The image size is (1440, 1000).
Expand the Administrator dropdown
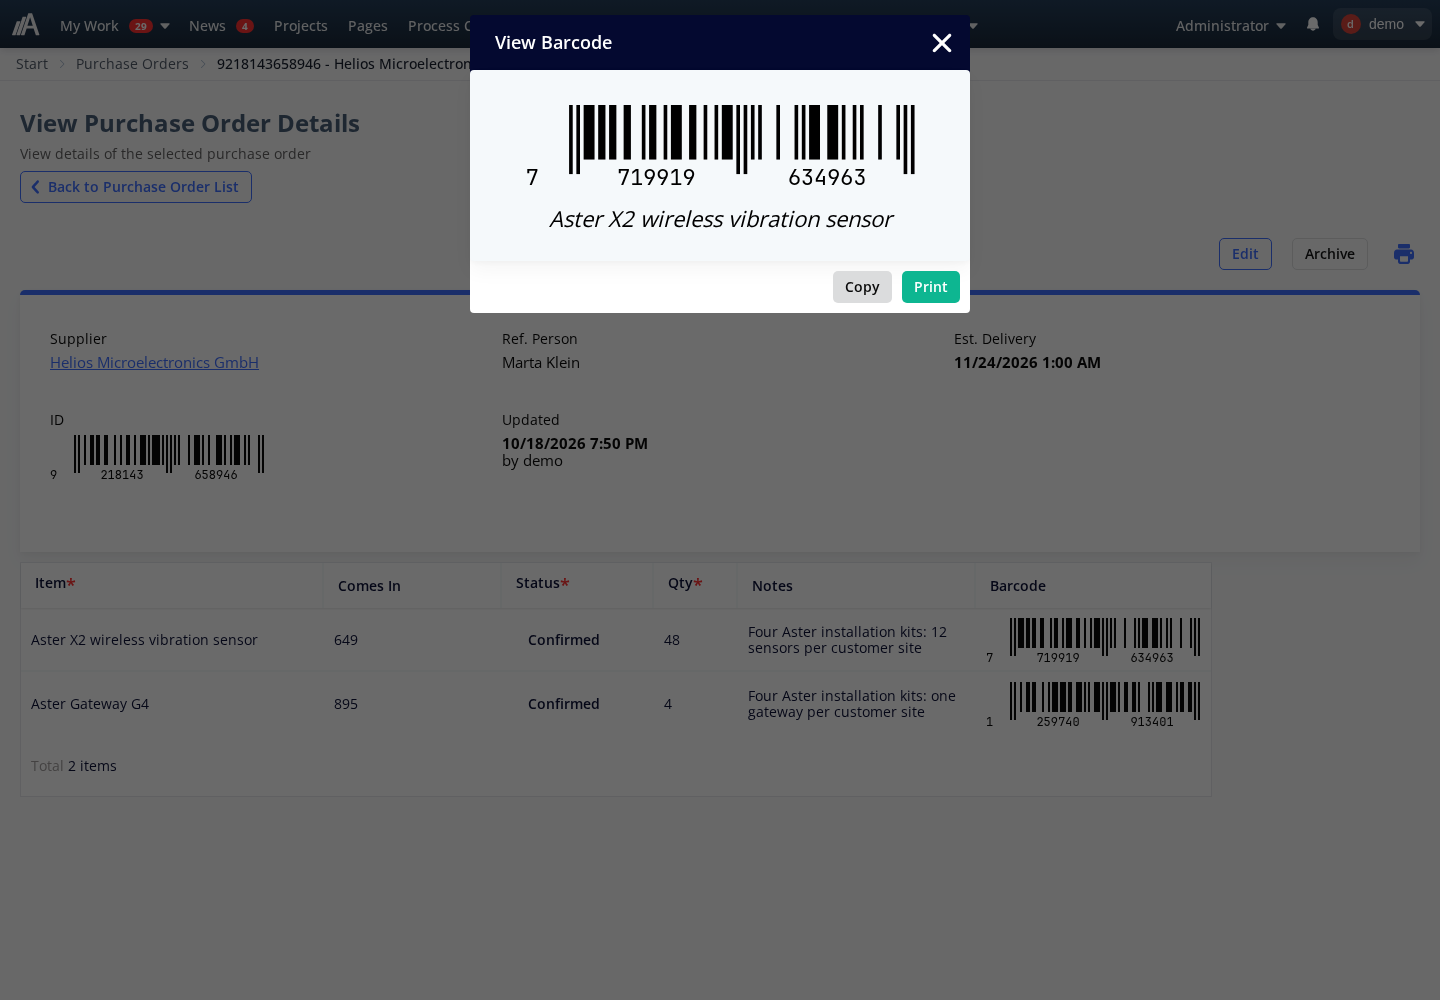pyautogui.click(x=1231, y=25)
